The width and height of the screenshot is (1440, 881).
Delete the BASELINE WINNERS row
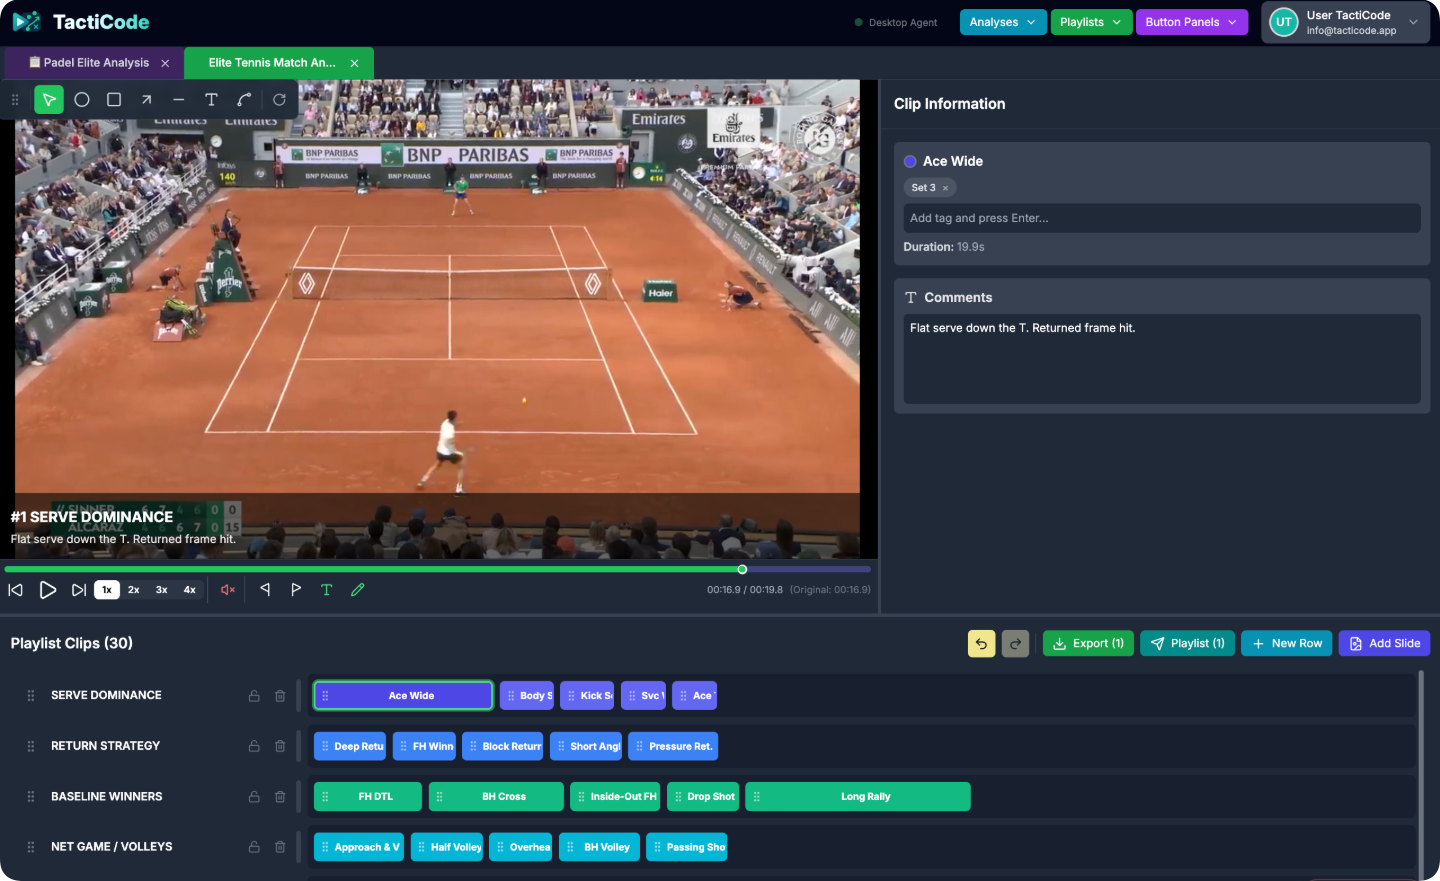pos(280,797)
